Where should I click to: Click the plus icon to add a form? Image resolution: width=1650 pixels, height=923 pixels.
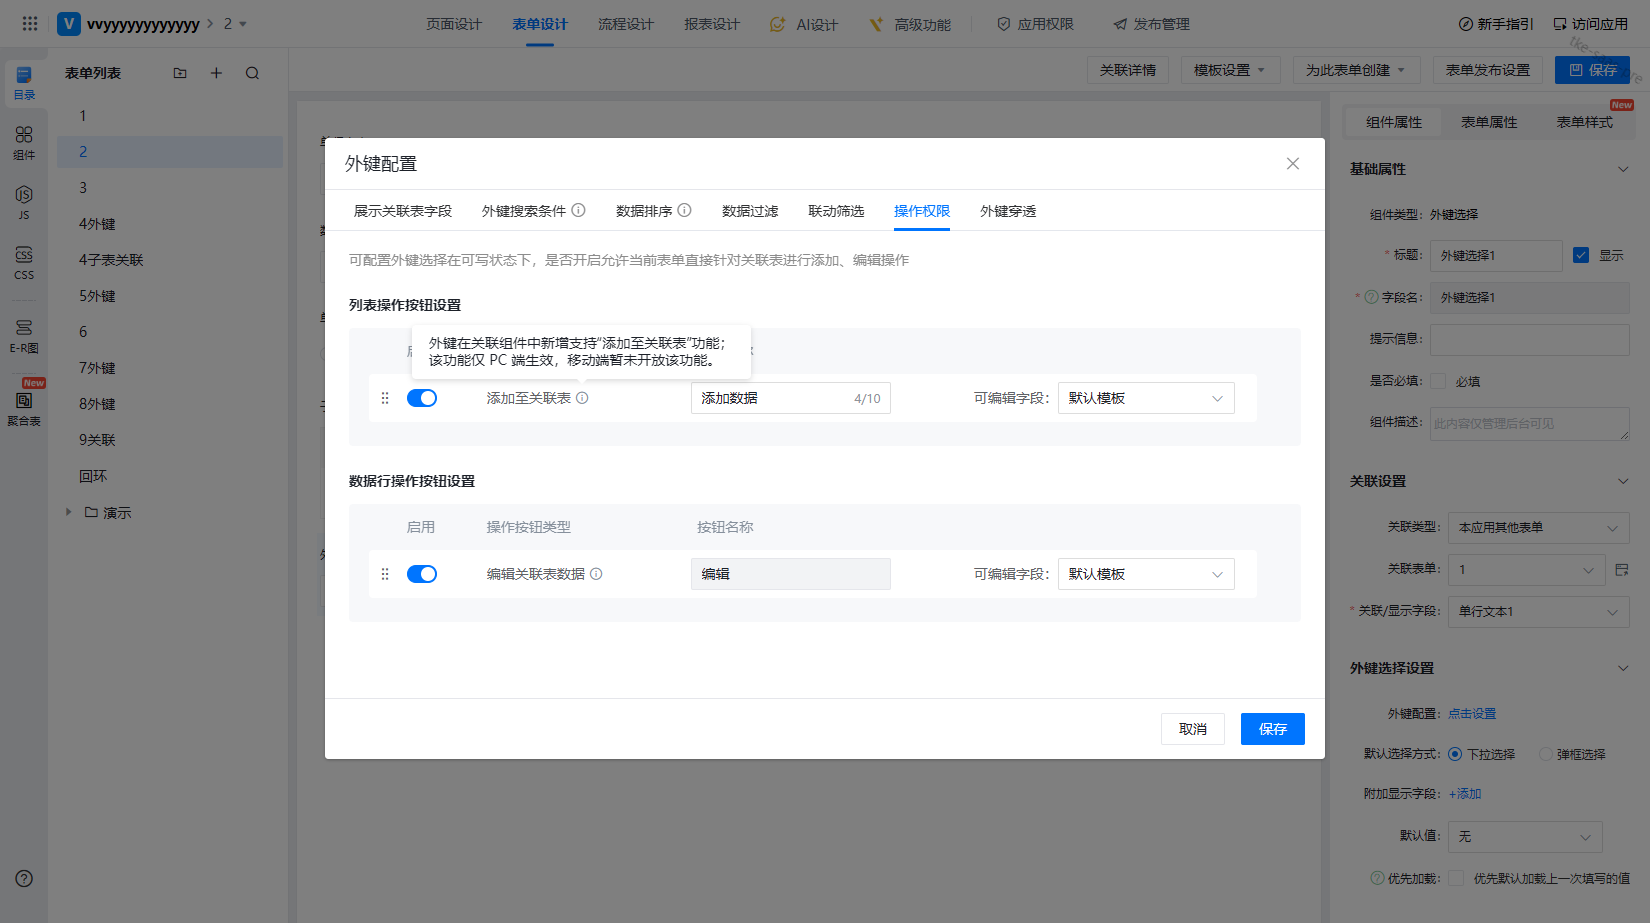(x=216, y=73)
